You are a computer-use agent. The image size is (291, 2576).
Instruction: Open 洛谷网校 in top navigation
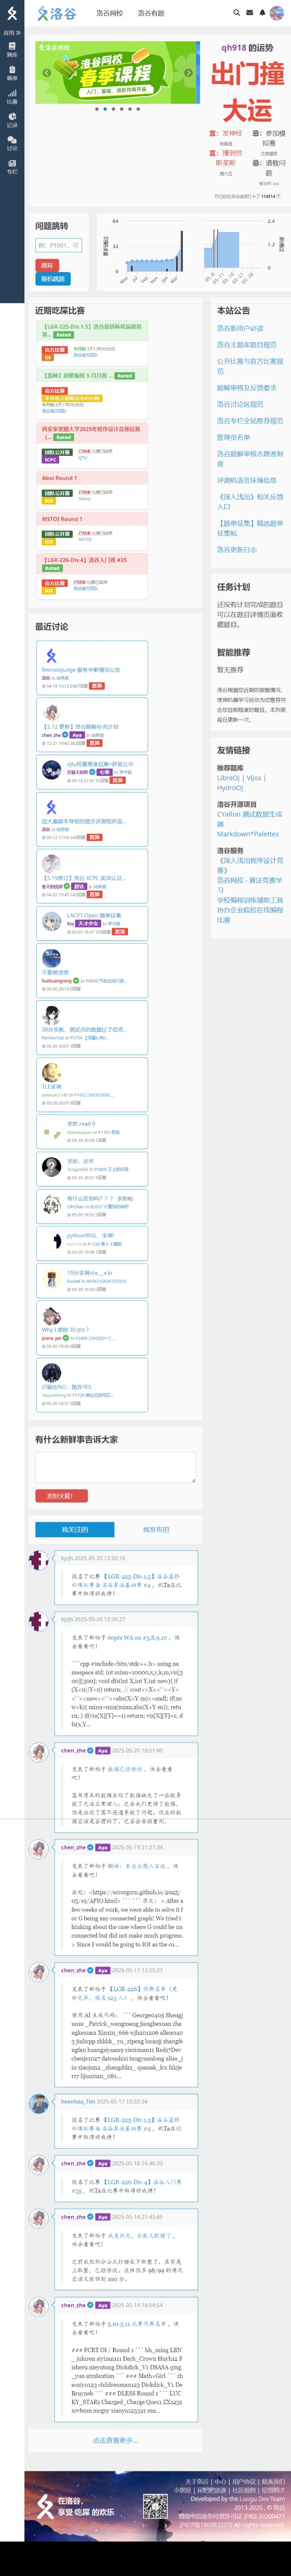pyautogui.click(x=110, y=13)
